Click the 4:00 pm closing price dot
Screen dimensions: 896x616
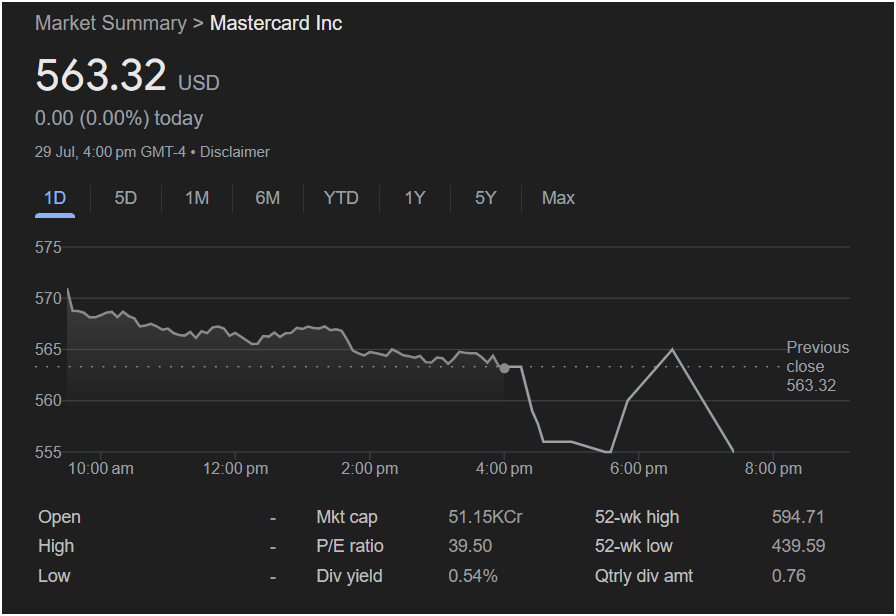[x=504, y=368]
